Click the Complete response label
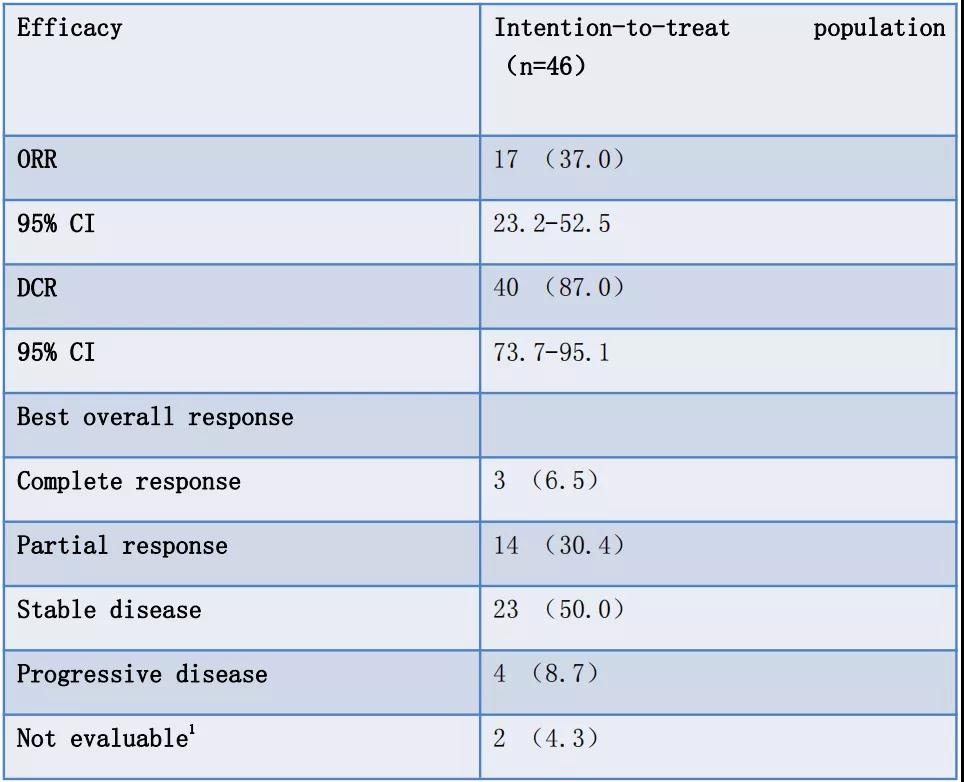The width and height of the screenshot is (964, 782). coord(129,481)
